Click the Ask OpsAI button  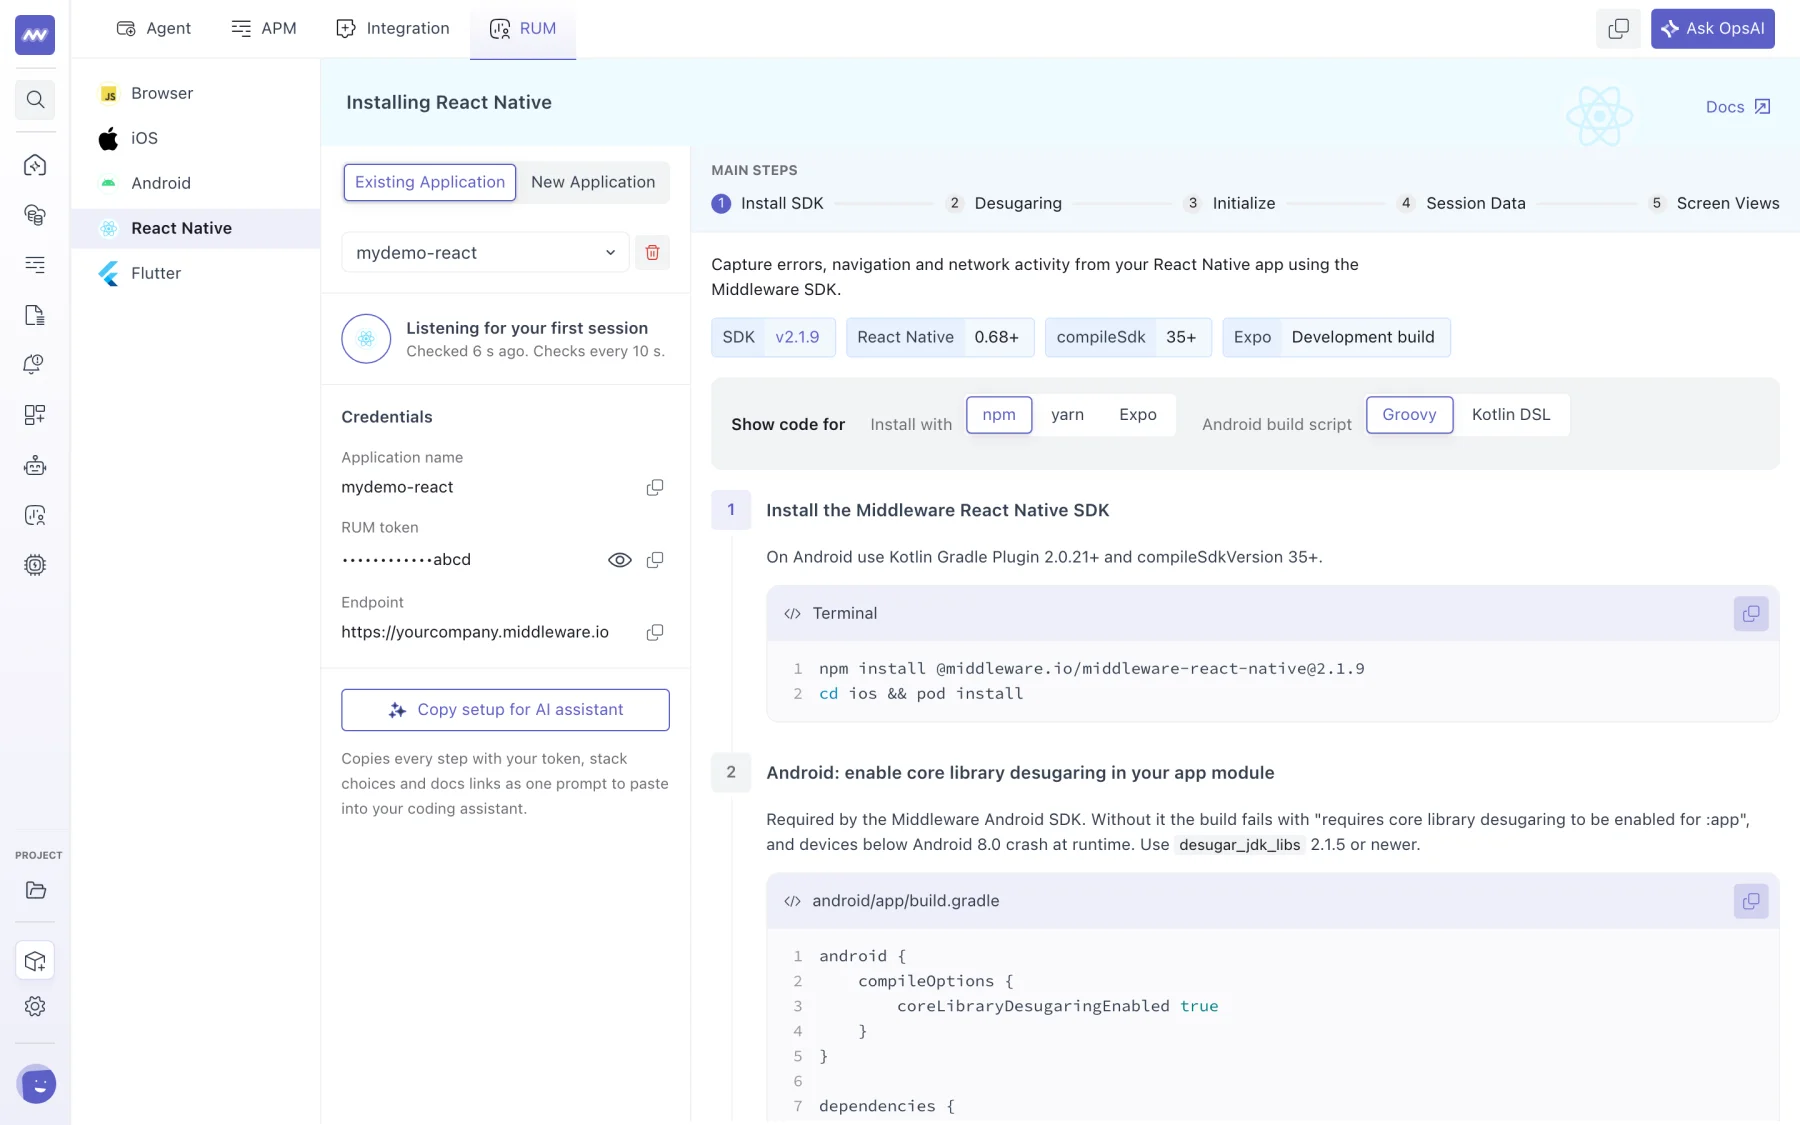[x=1712, y=28]
